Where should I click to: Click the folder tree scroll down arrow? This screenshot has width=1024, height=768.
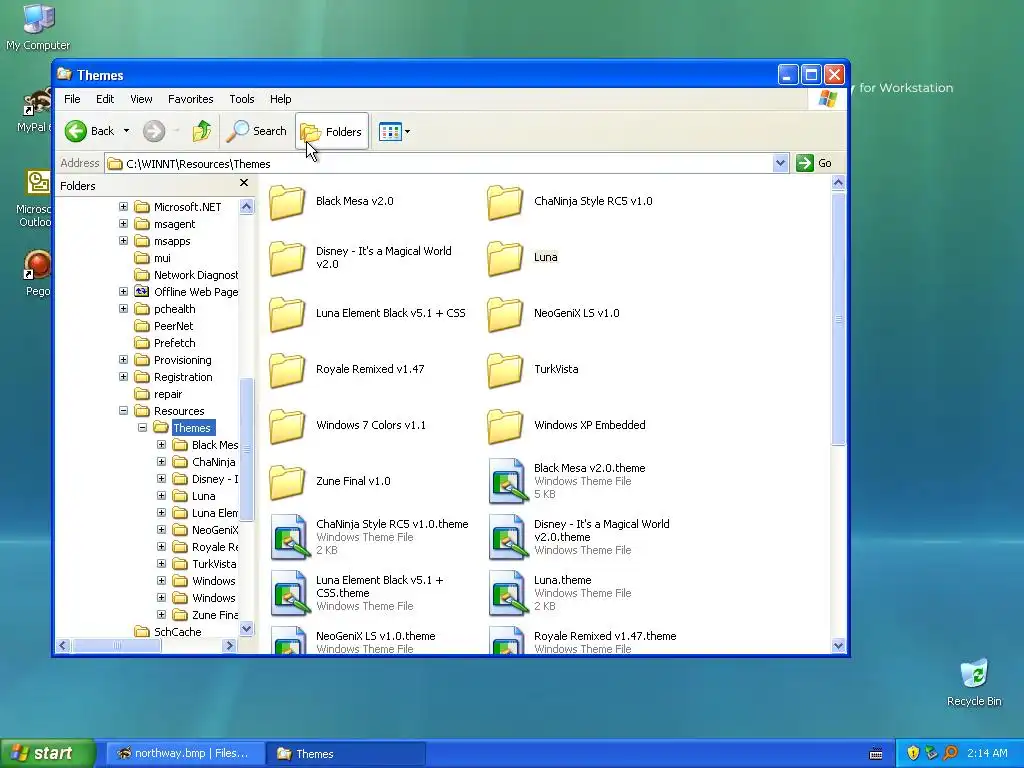(246, 629)
